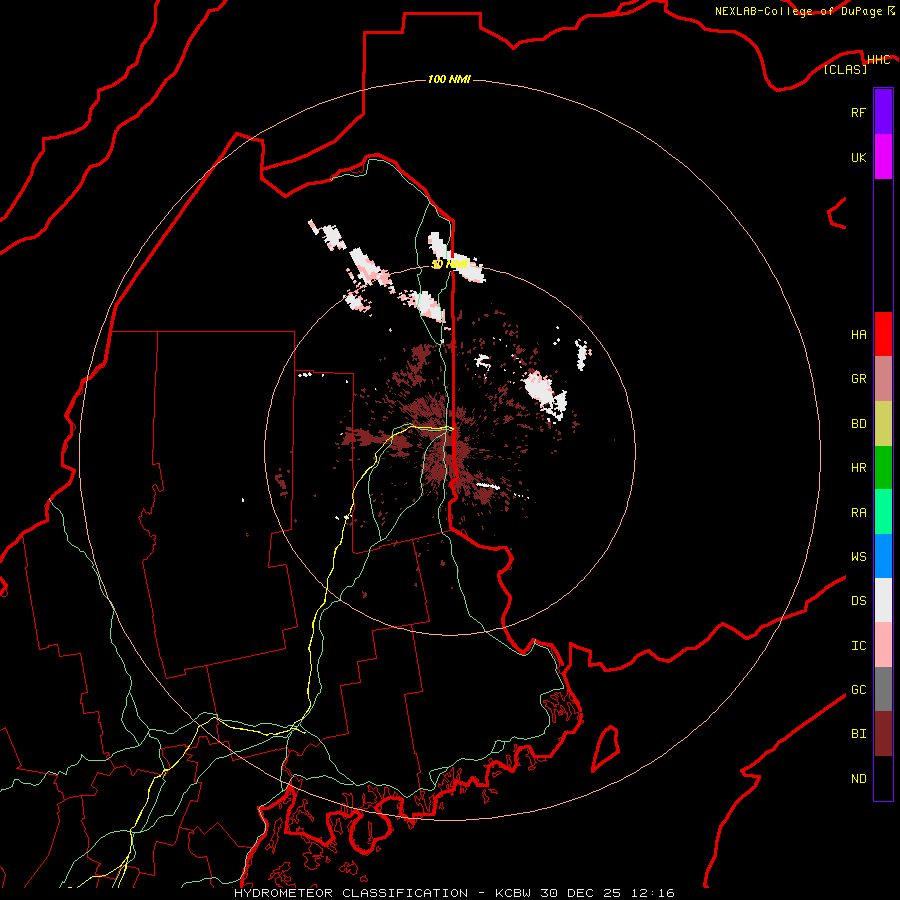Click the KCBW radar site identifier

513,893
